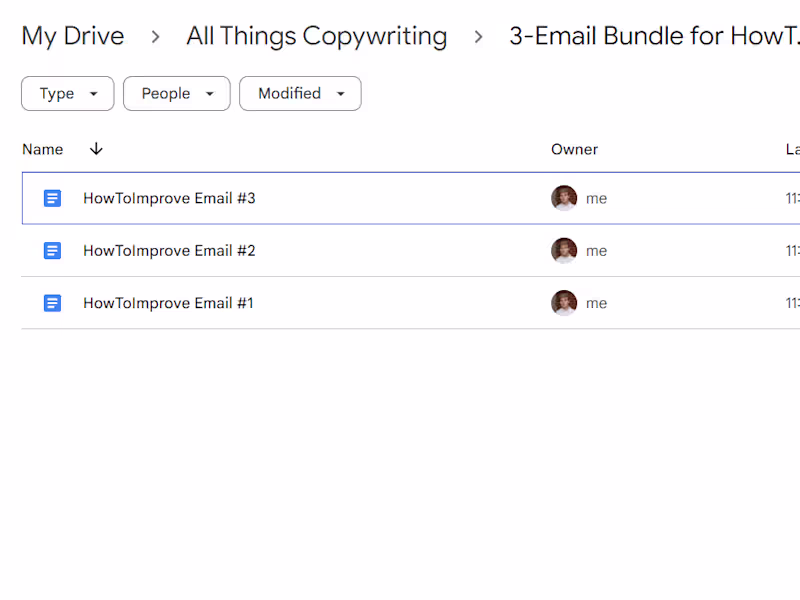Image resolution: width=800 pixels, height=600 pixels.
Task: Select the HowToImprove Email #3 file
Action: (x=169, y=198)
